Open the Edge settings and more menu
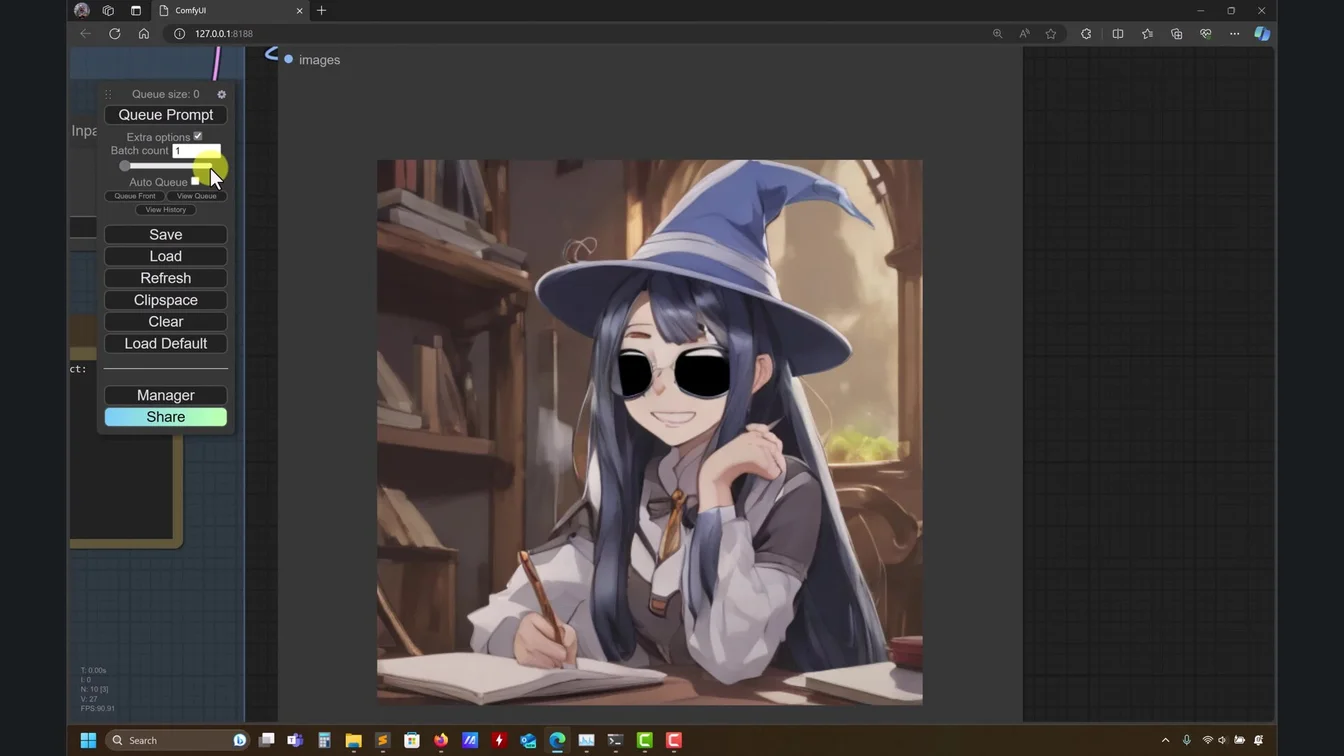1344x756 pixels. (x=1234, y=34)
